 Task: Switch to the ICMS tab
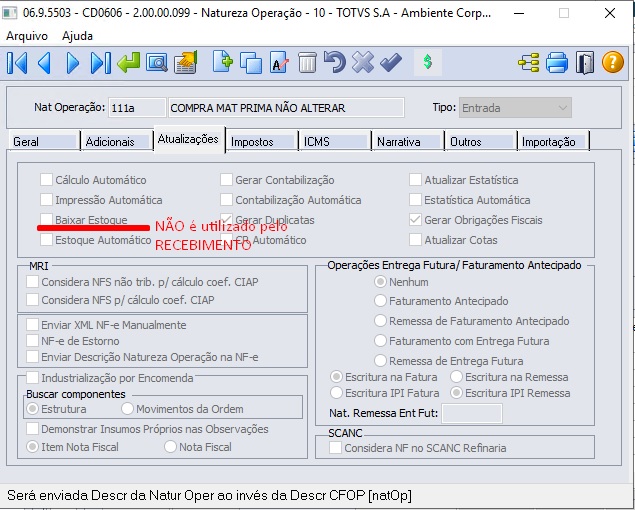tap(335, 142)
